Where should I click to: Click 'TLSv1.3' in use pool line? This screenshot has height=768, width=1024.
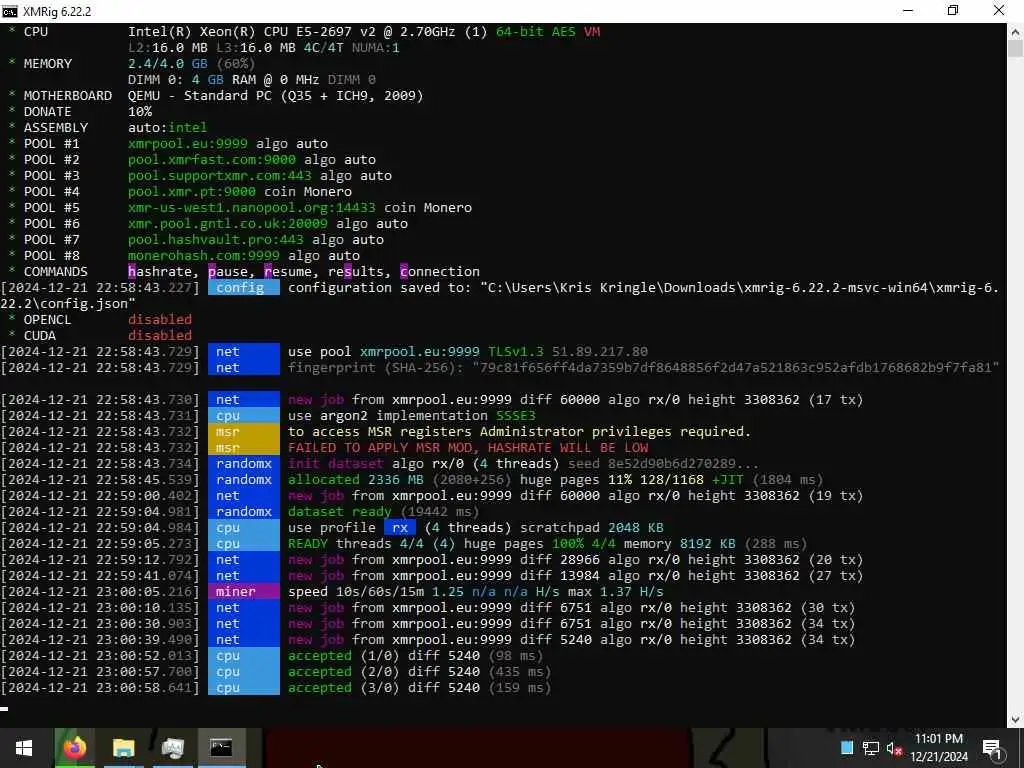pos(516,351)
